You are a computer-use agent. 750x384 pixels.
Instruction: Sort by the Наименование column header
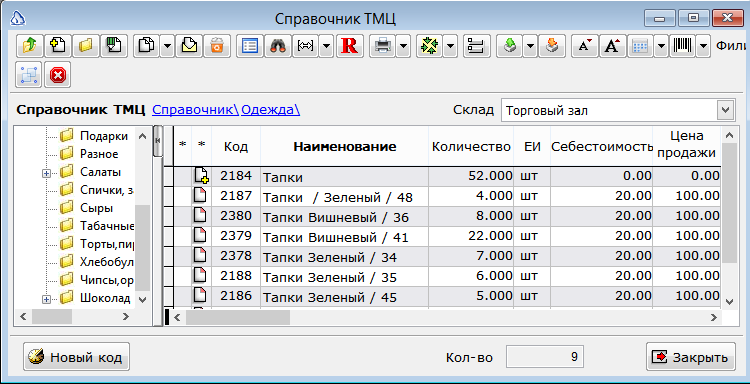coord(344,146)
